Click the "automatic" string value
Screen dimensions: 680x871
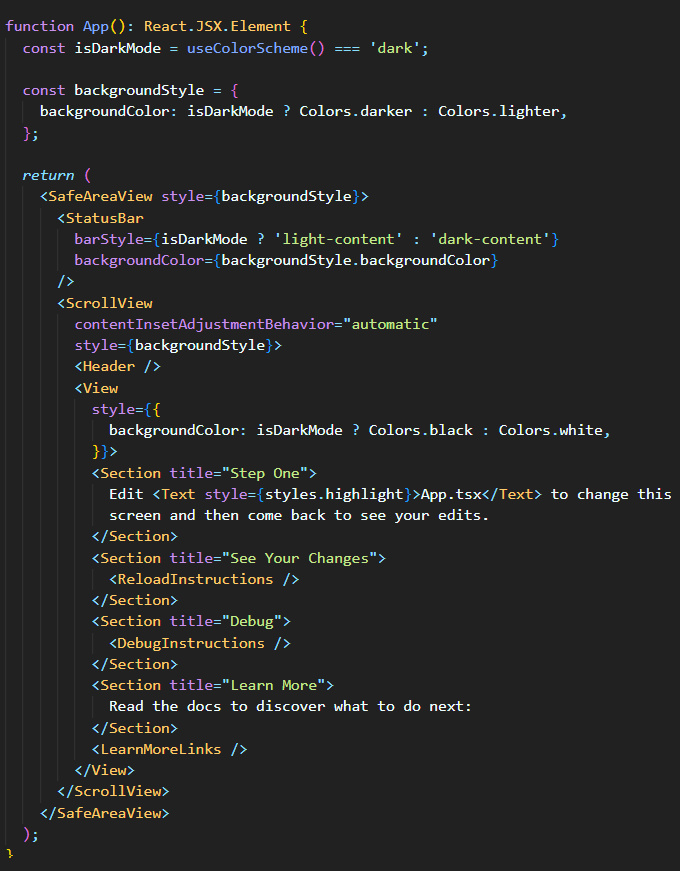point(390,324)
